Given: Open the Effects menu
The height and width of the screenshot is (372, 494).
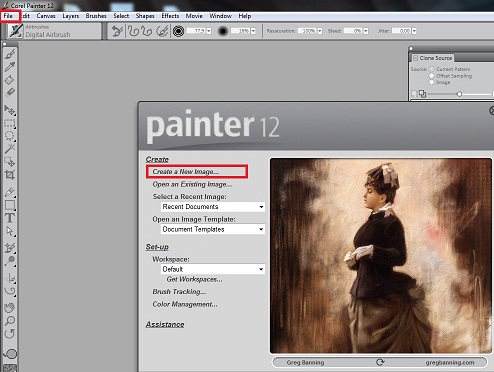Looking at the screenshot, I should [170, 16].
